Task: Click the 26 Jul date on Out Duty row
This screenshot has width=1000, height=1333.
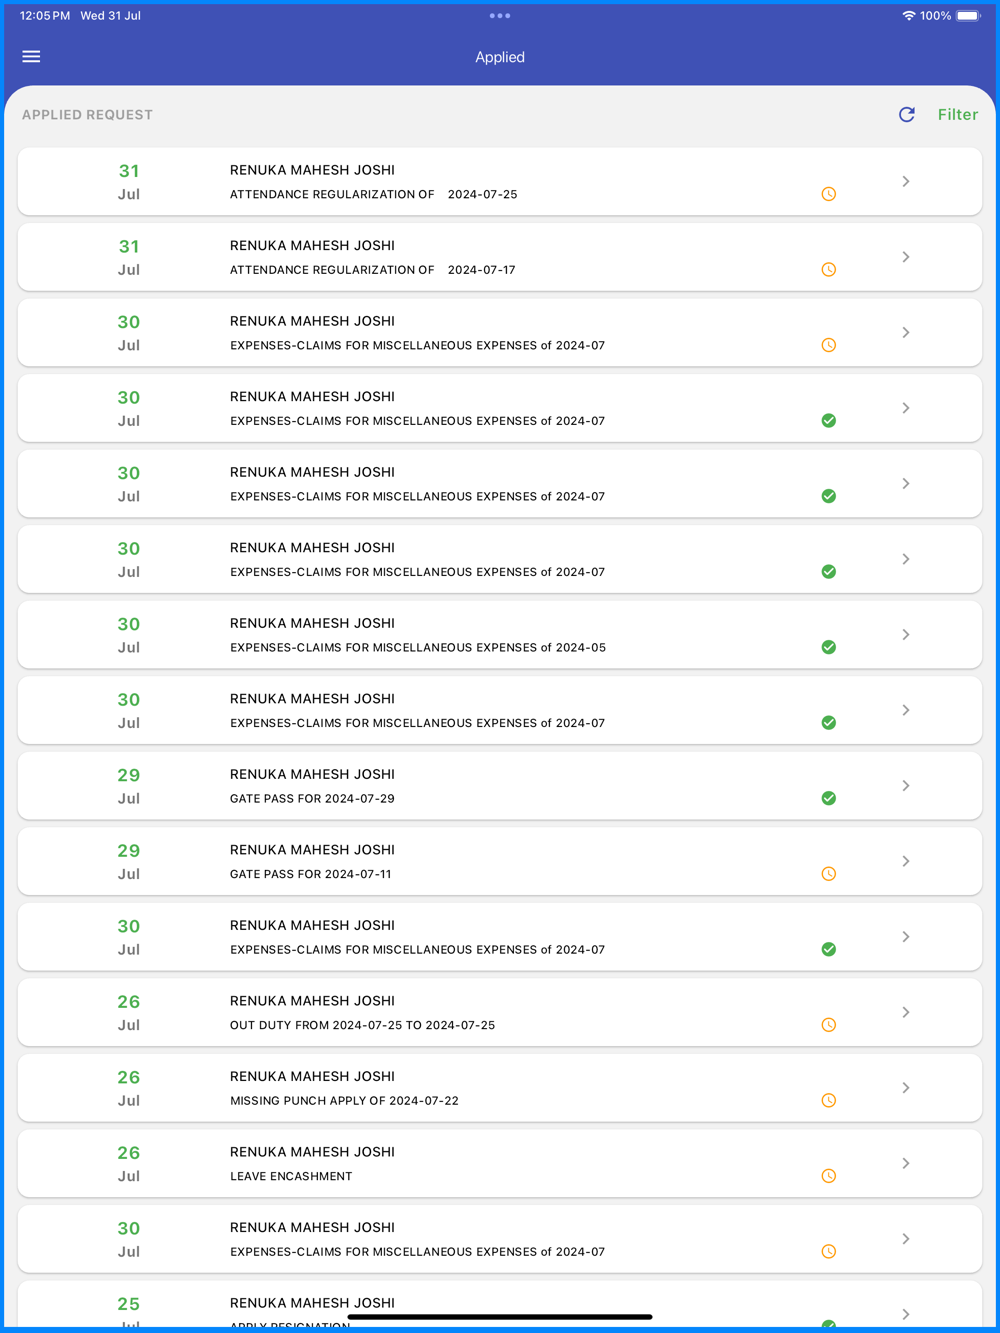Action: [x=129, y=1012]
